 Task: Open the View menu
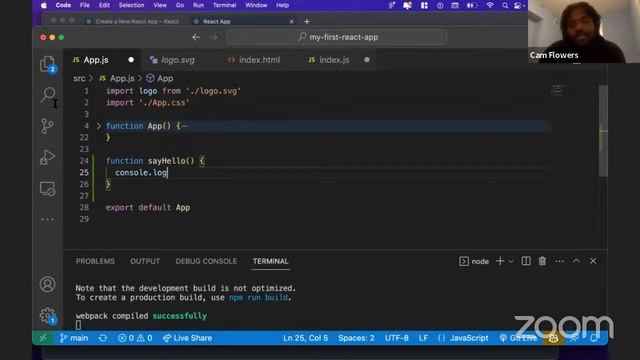160,5
